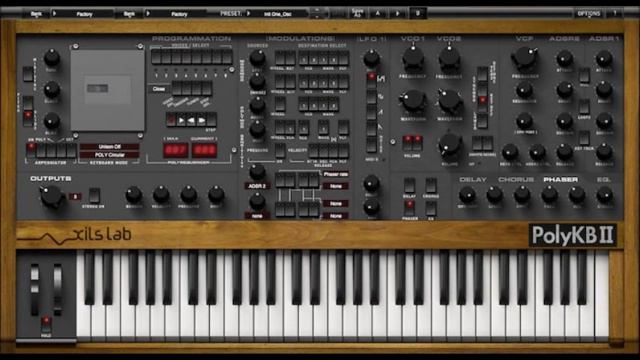
Task: Open the lowercase 'none' modulation source dropdown
Action: [x=257, y=216]
